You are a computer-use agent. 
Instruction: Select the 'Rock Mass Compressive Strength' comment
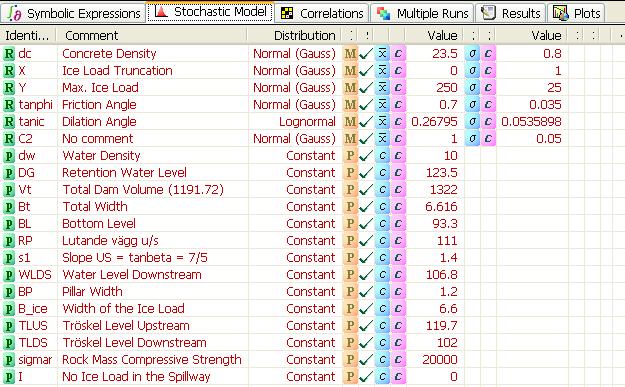(152, 360)
